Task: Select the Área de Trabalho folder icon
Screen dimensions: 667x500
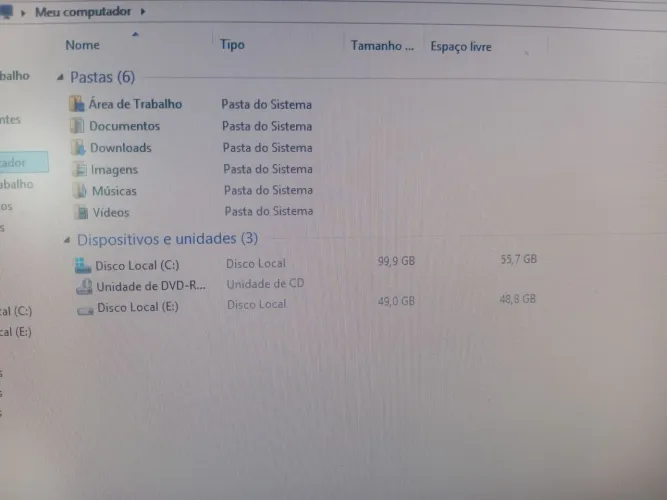Action: (77, 104)
